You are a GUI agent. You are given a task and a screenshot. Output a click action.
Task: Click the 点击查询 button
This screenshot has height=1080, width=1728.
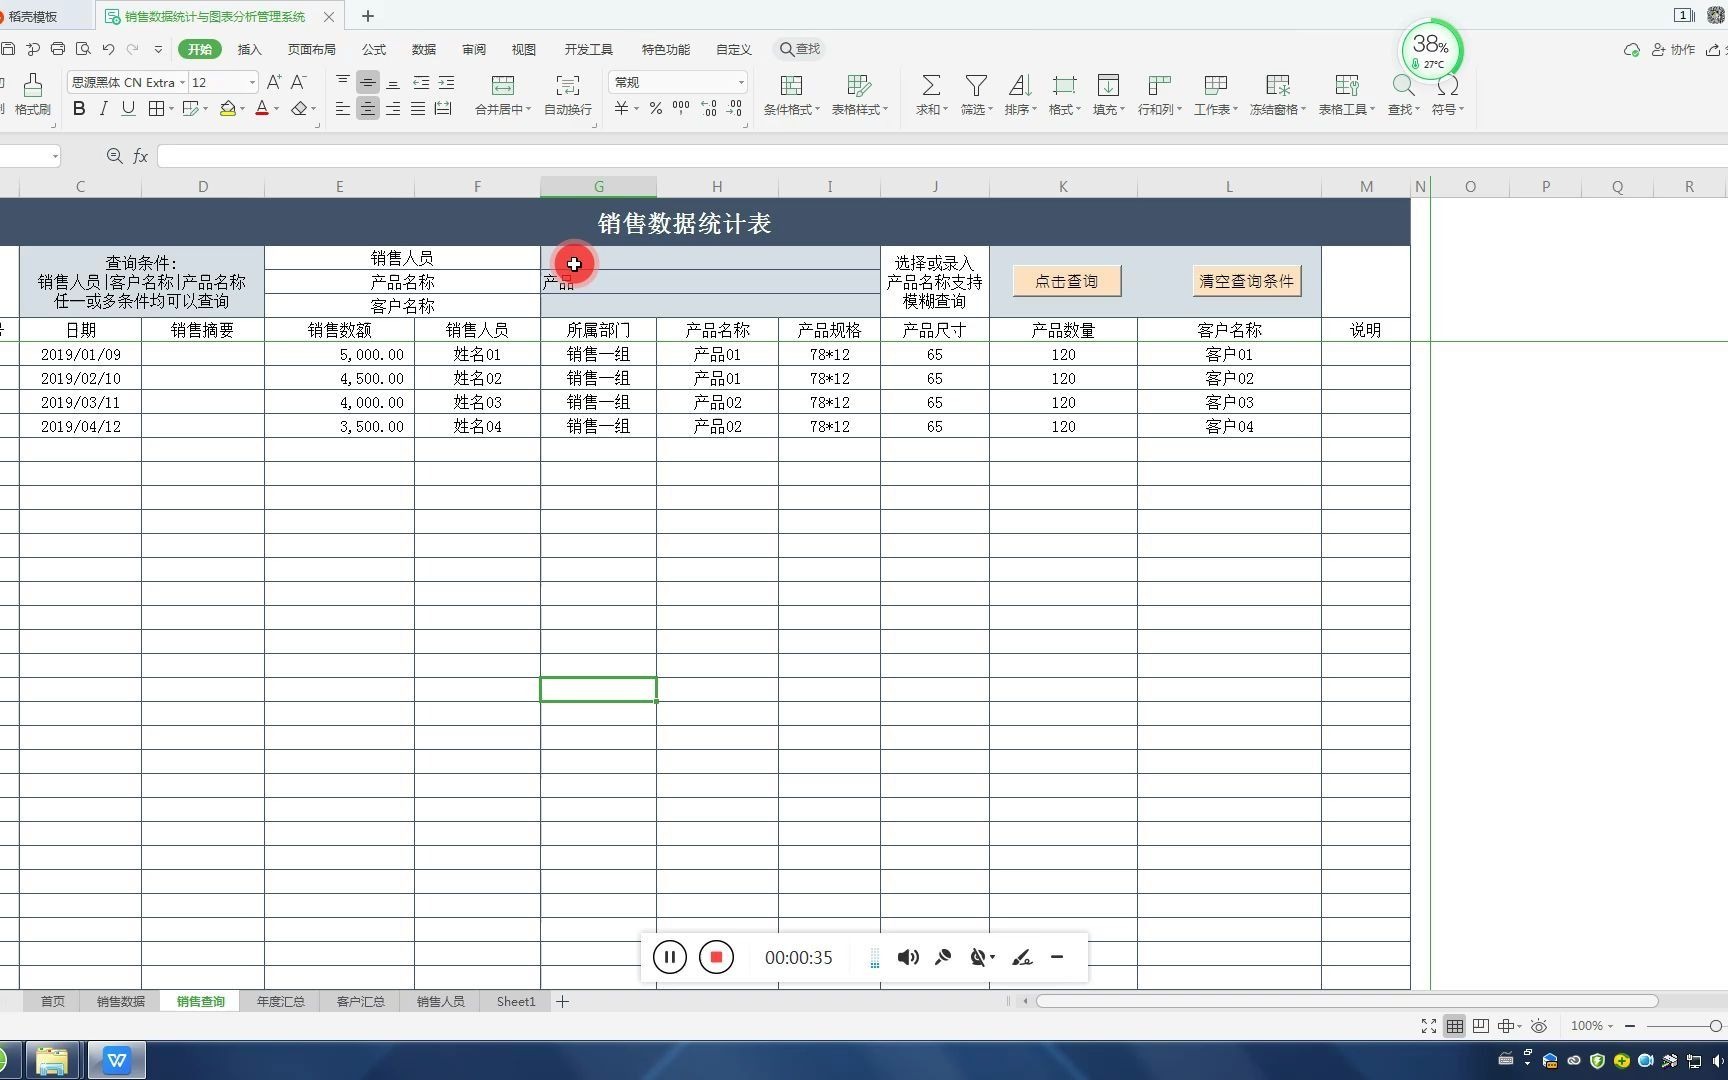[x=1066, y=281]
